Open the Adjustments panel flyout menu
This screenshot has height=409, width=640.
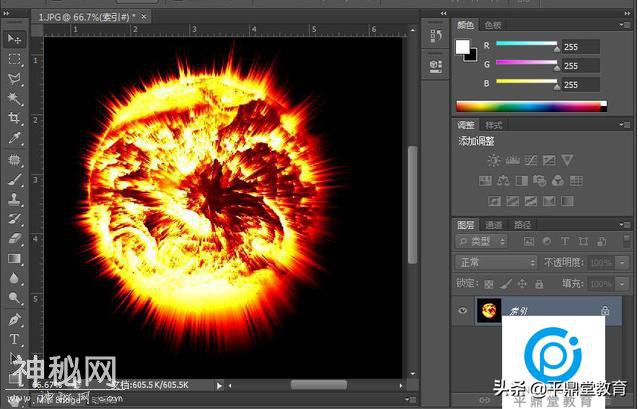tap(624, 124)
